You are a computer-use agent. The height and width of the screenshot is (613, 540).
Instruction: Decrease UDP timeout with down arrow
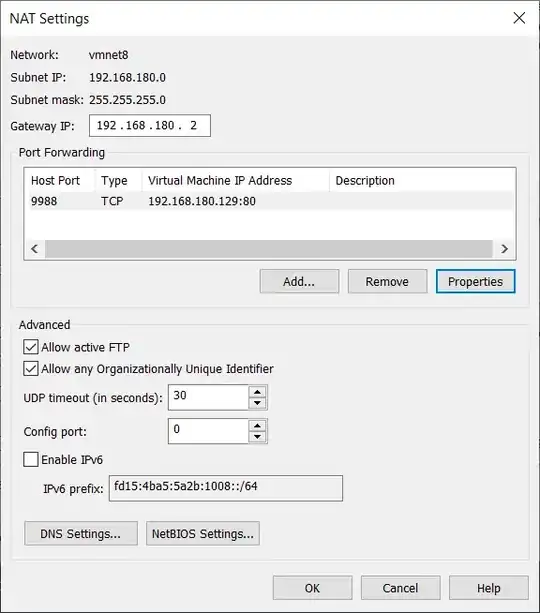257,403
